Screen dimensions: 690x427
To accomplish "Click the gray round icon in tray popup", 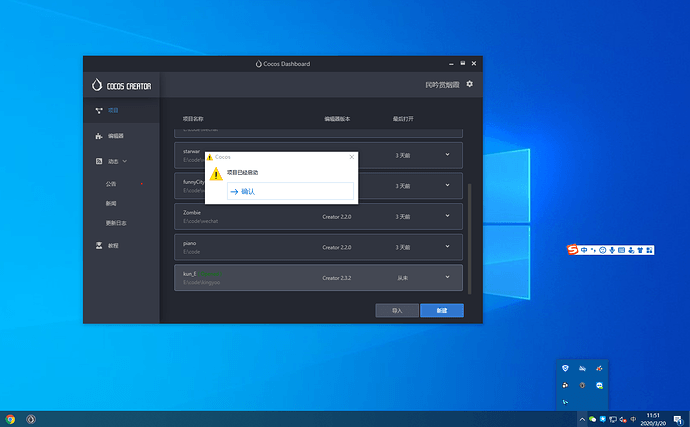I will click(582, 385).
